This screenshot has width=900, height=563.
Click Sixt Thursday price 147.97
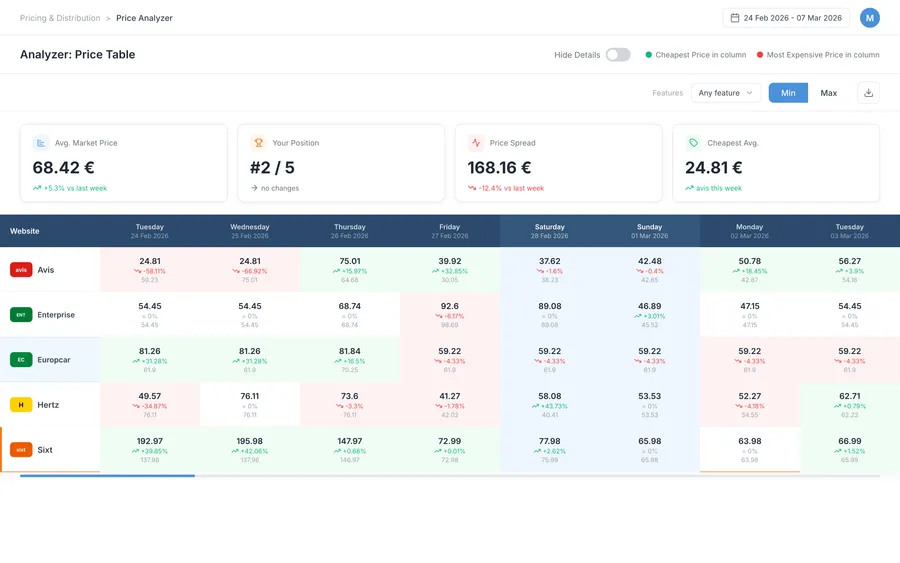coord(350,441)
